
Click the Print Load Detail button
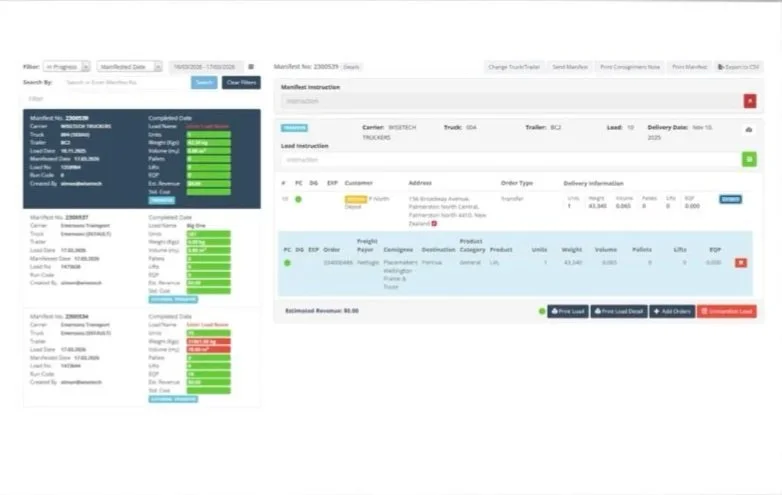coord(619,312)
